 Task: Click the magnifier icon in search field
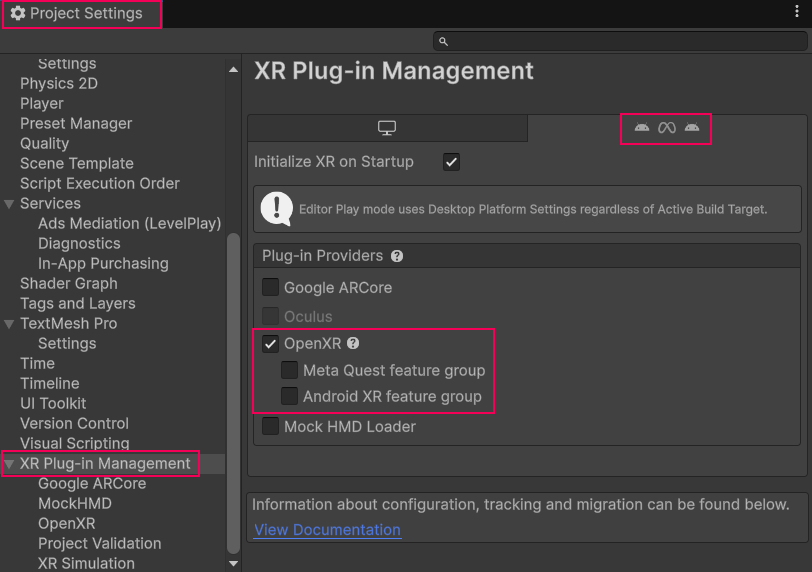[x=444, y=41]
